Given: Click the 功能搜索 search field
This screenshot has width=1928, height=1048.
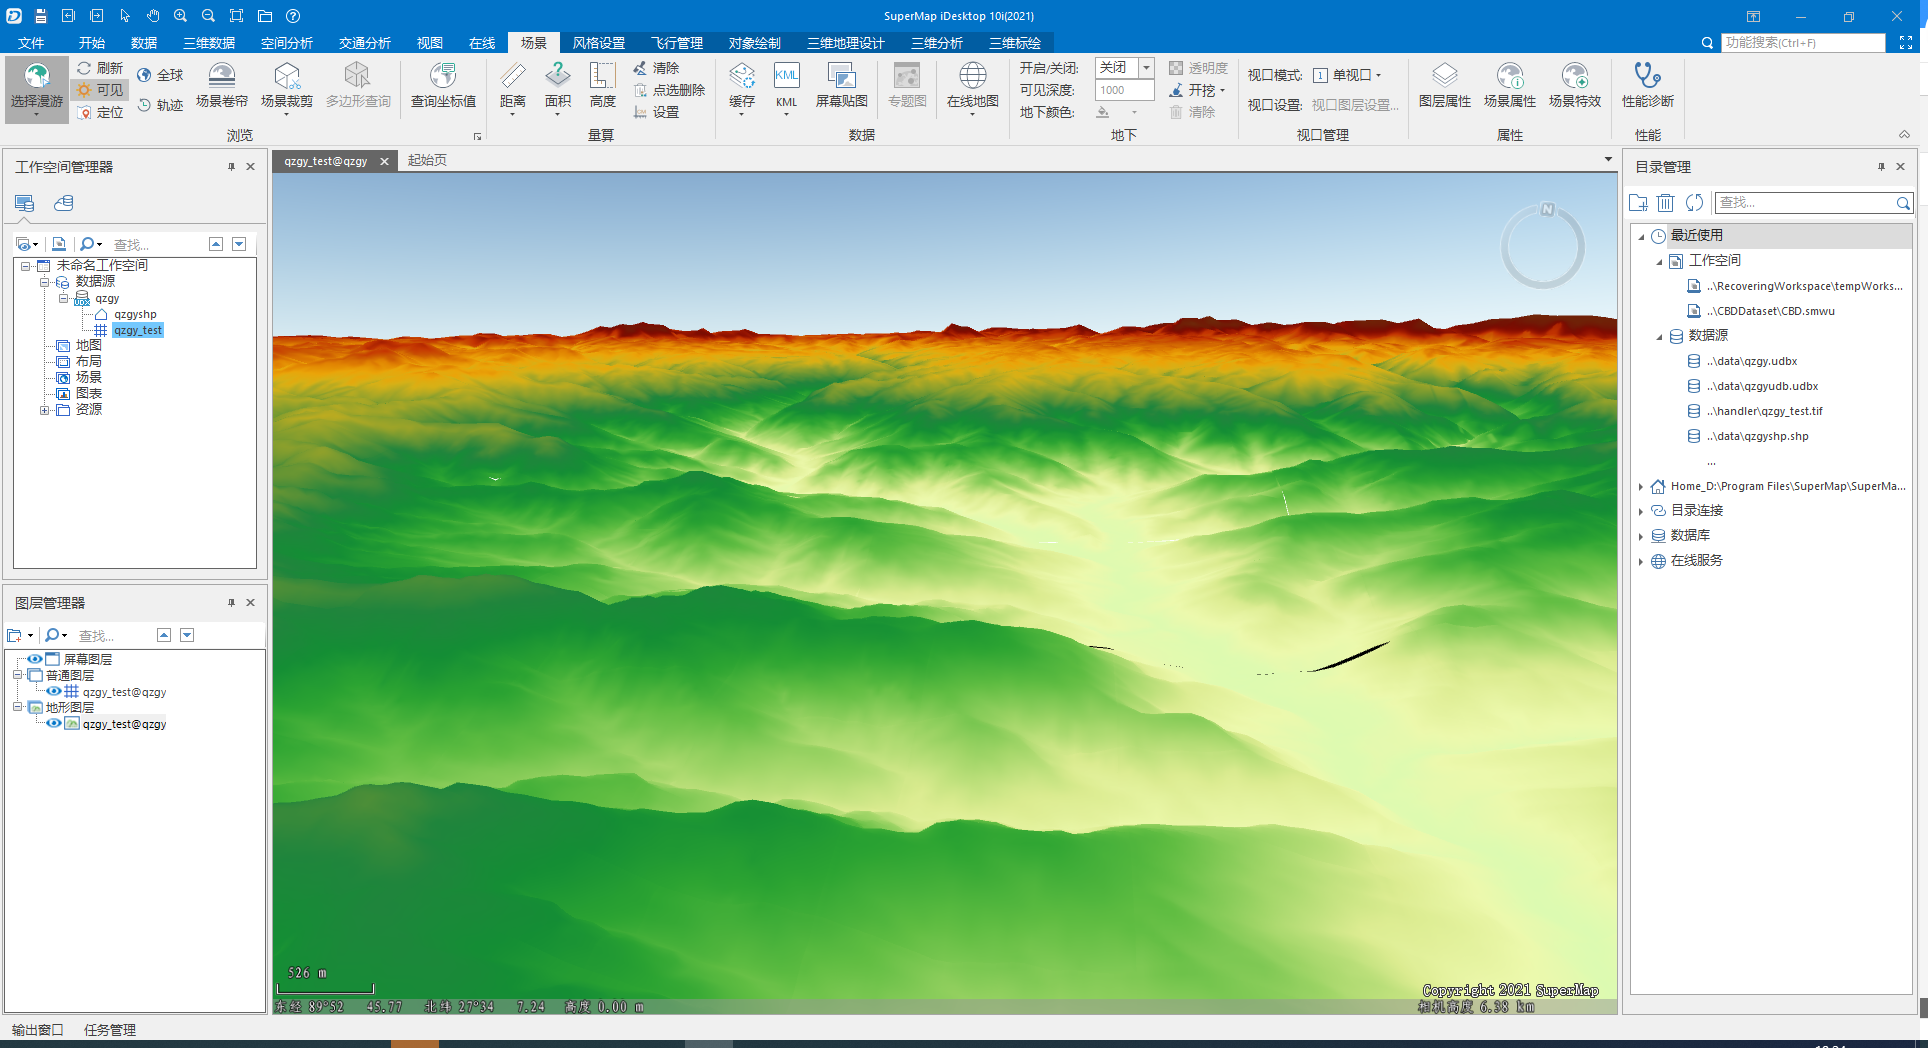Looking at the screenshot, I should click(1803, 43).
